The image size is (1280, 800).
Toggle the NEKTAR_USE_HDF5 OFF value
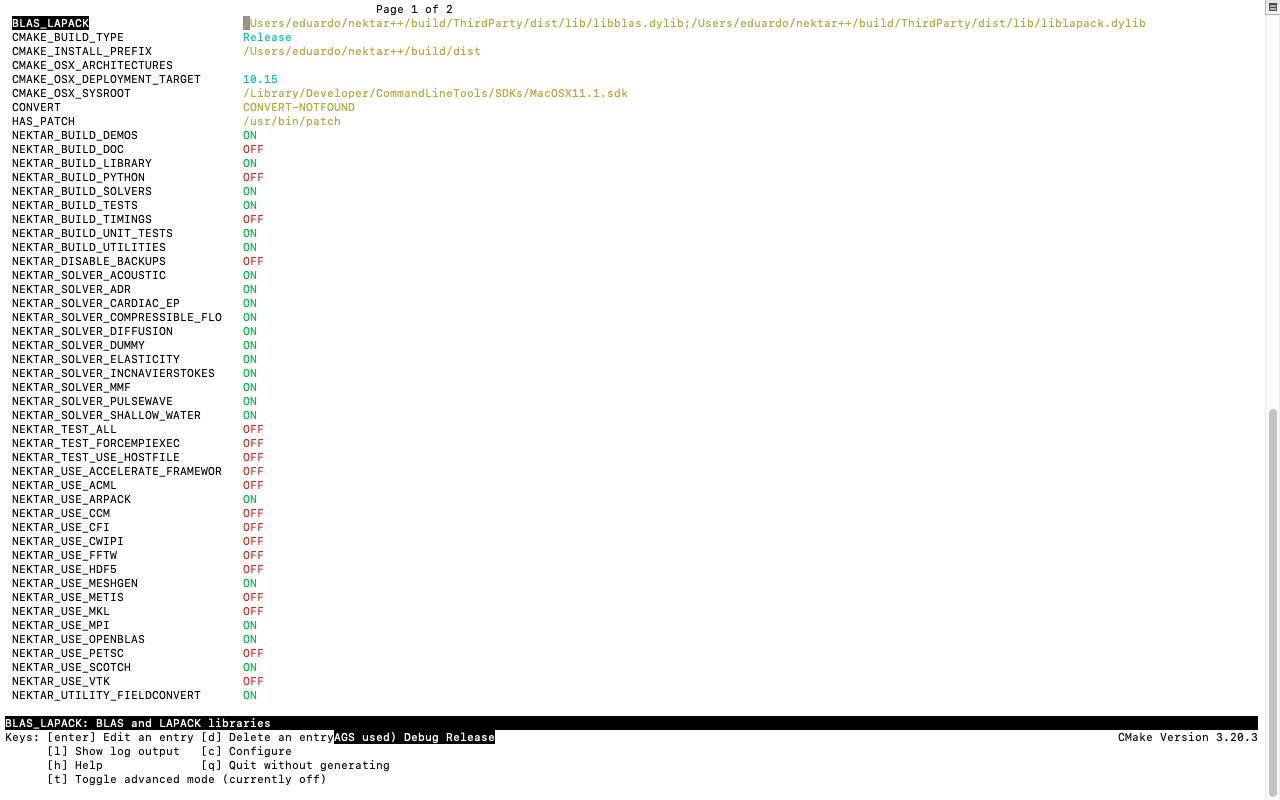253,569
